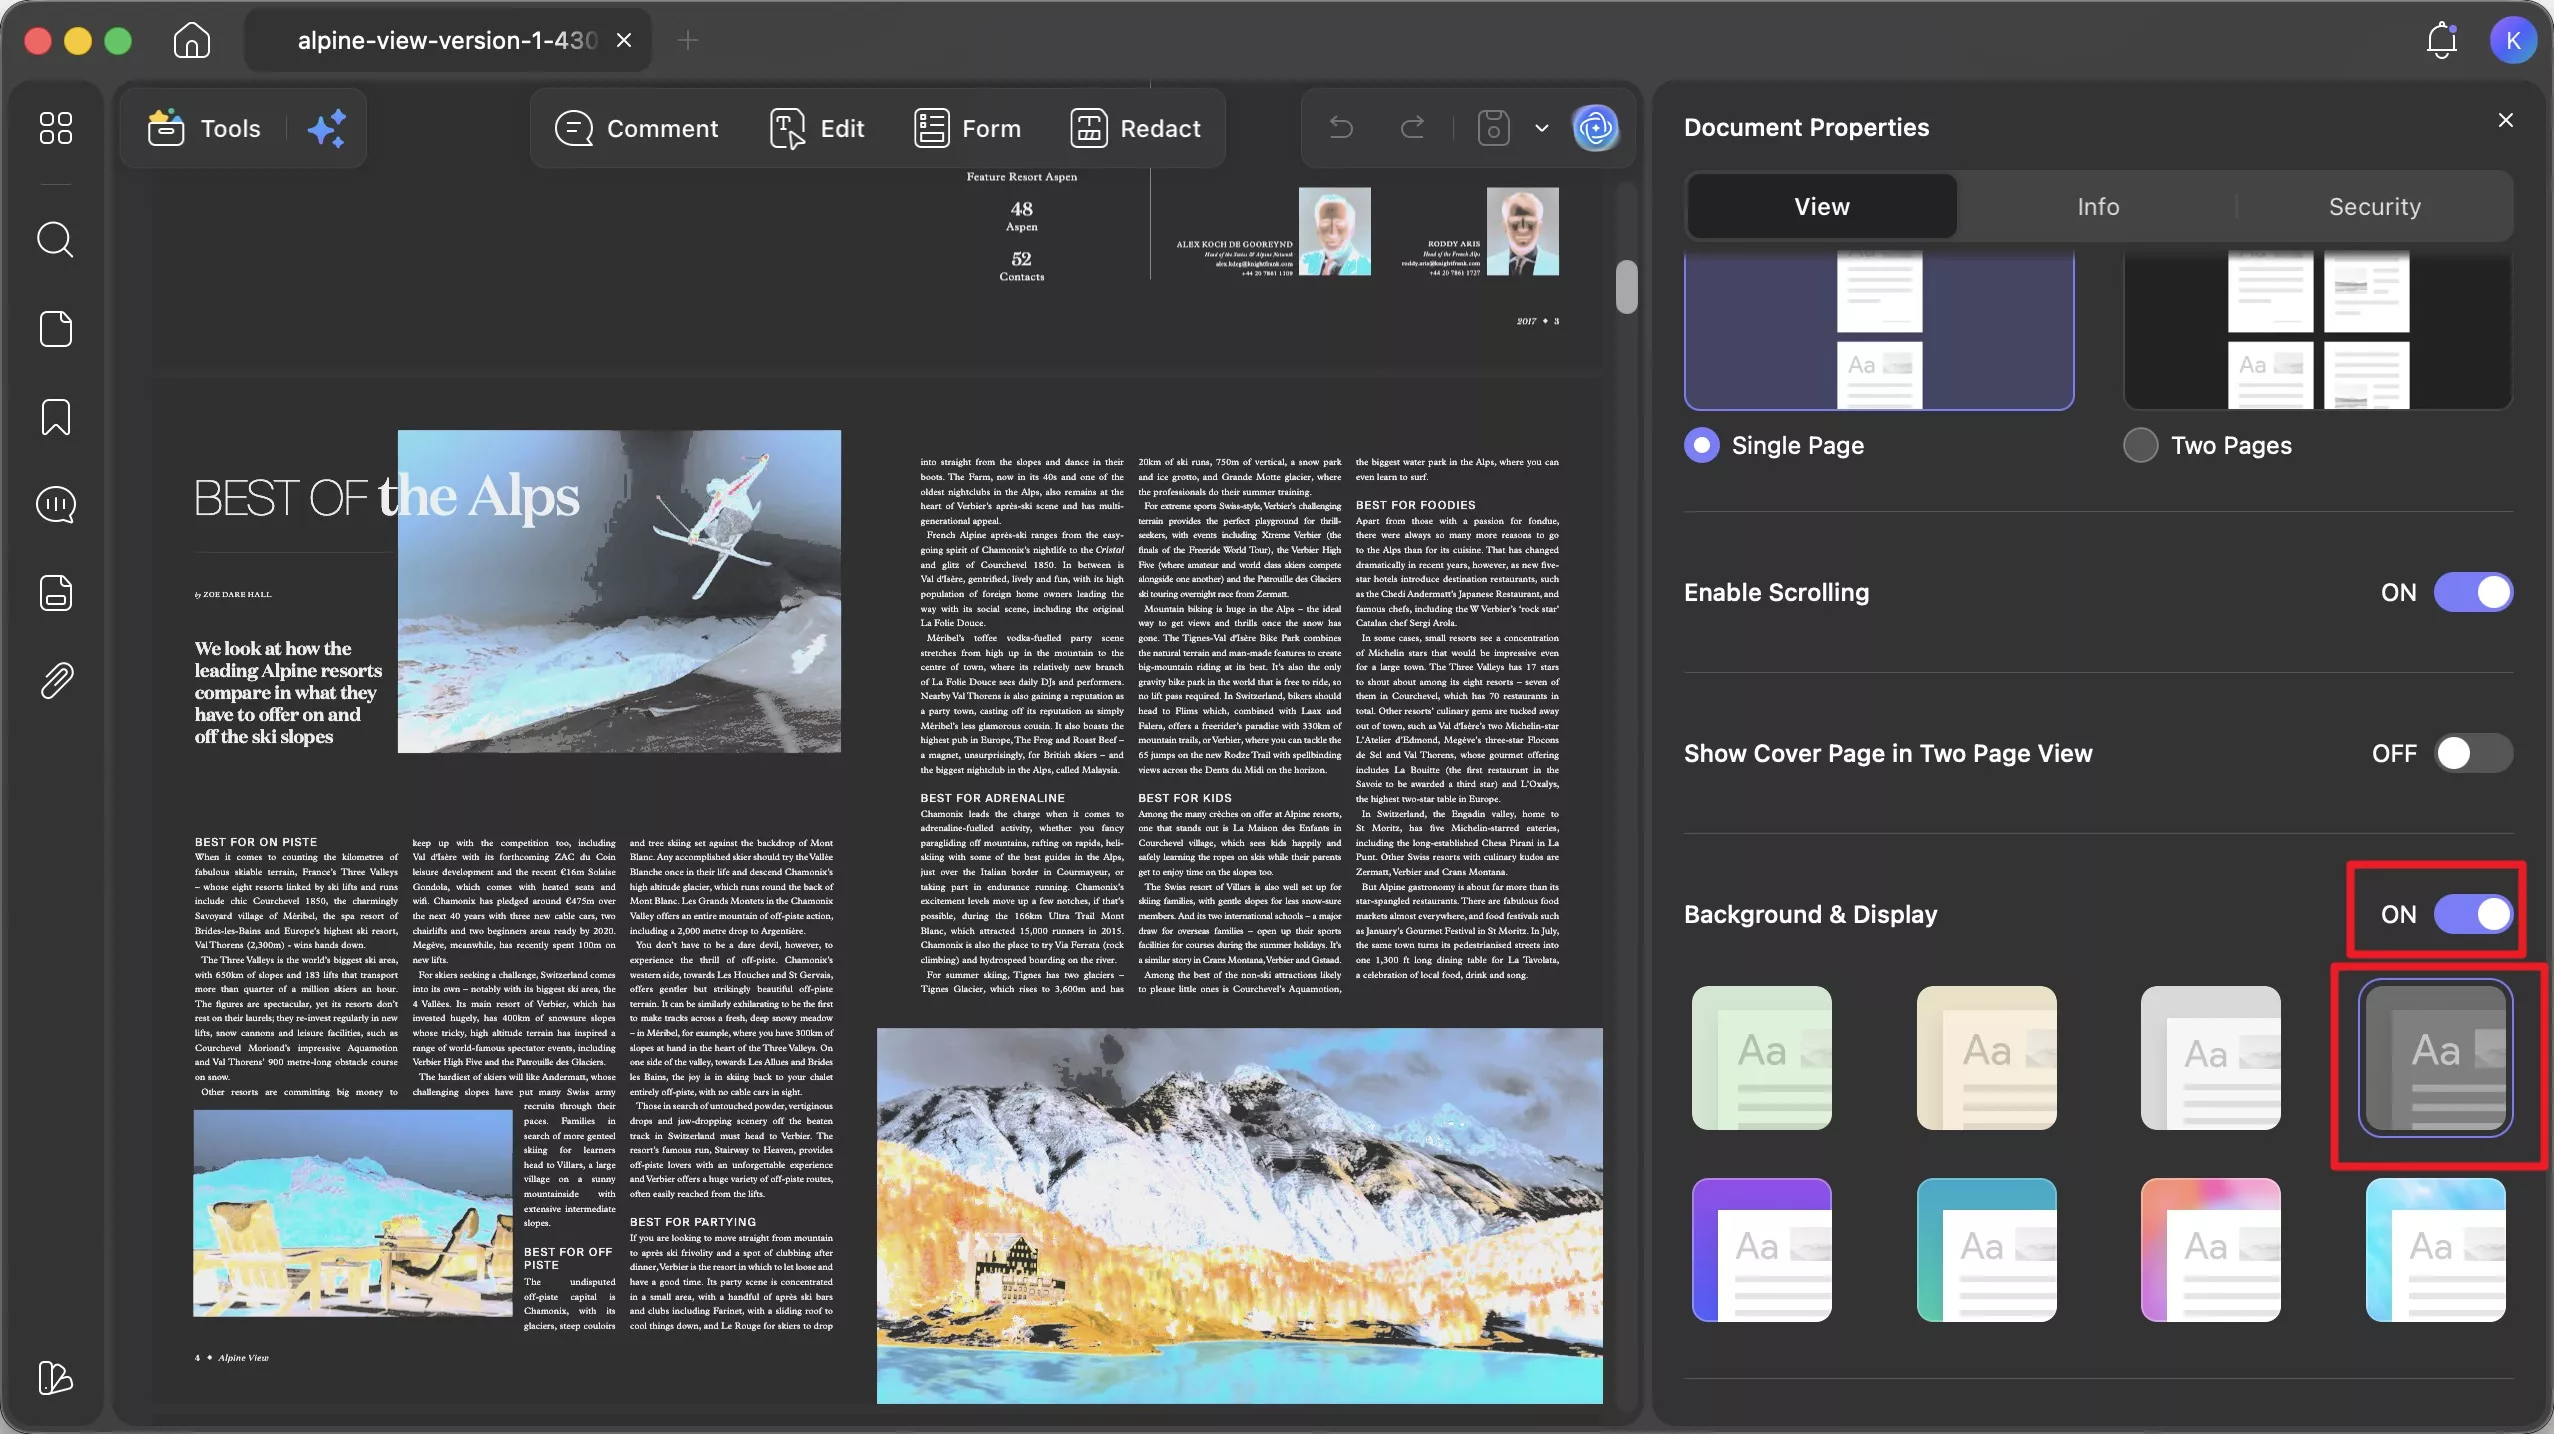Screen dimensions: 2554x1434
Task: Open the comments list panel
Action: (55, 505)
